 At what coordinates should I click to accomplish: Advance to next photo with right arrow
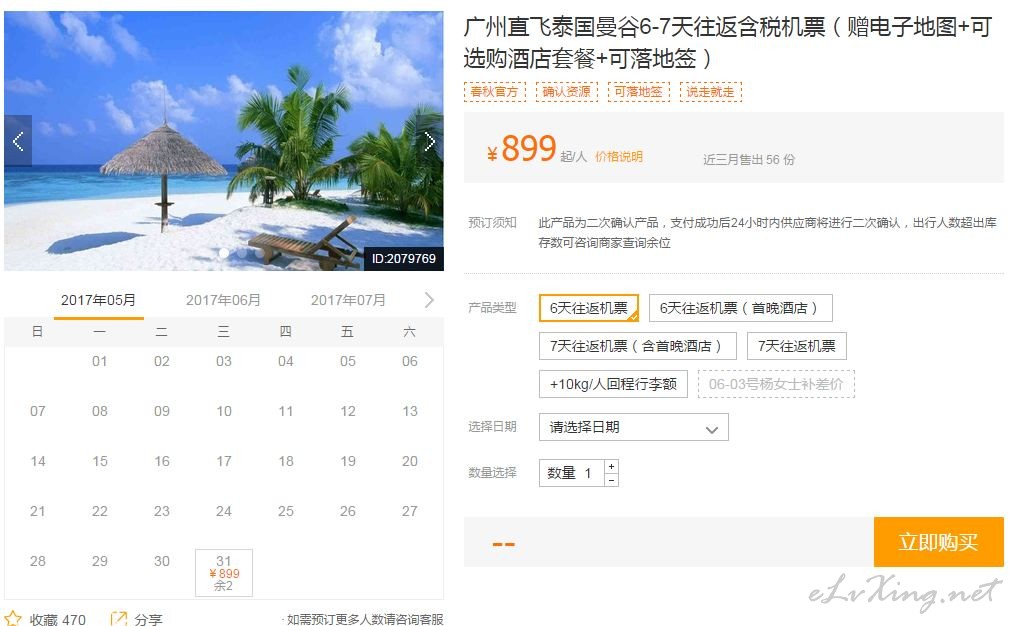pos(430,141)
